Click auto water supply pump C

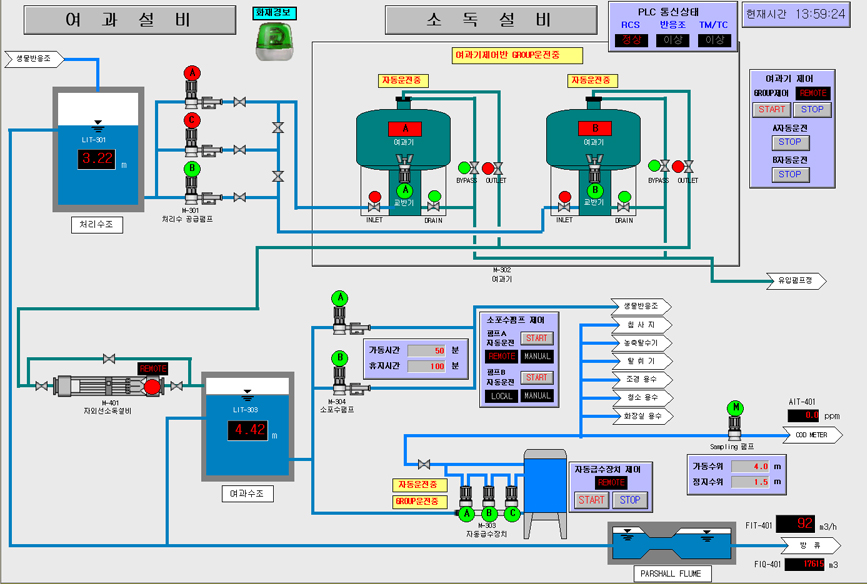click(x=512, y=513)
